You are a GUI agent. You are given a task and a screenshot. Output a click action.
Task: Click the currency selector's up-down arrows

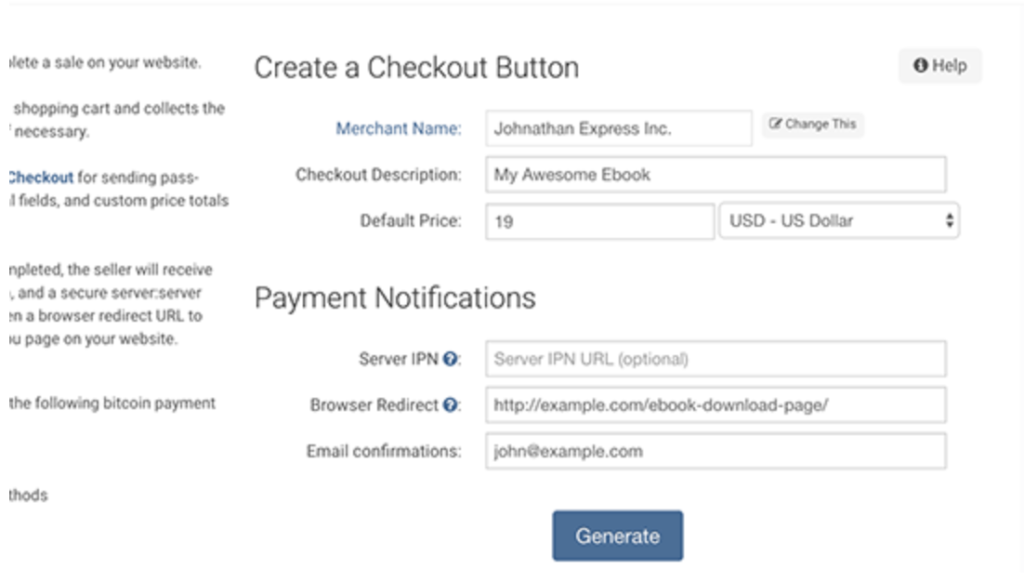point(949,221)
